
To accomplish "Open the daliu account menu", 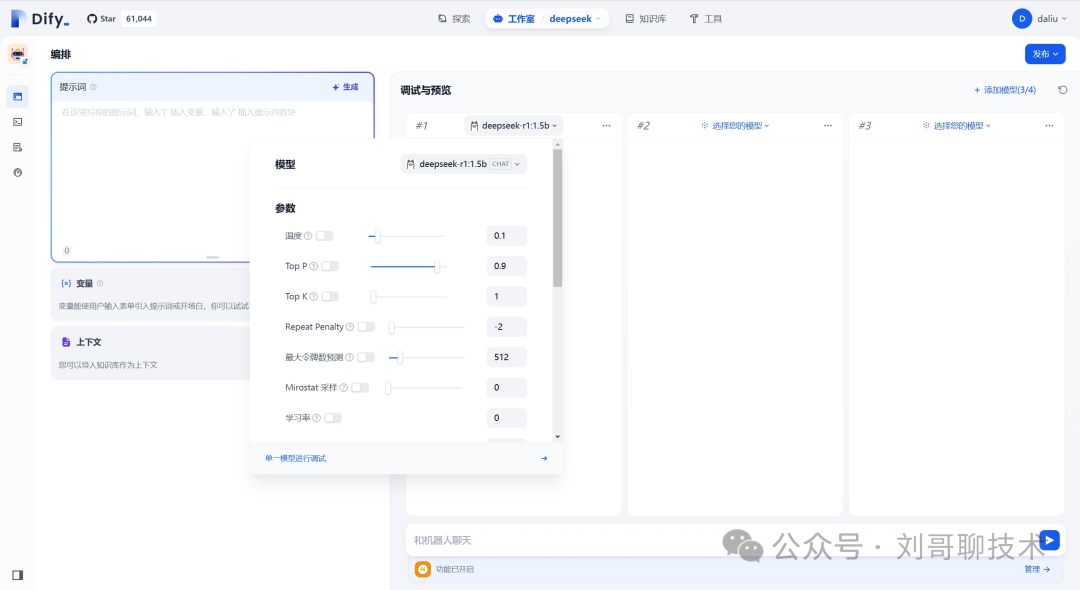I will 1052,19.
